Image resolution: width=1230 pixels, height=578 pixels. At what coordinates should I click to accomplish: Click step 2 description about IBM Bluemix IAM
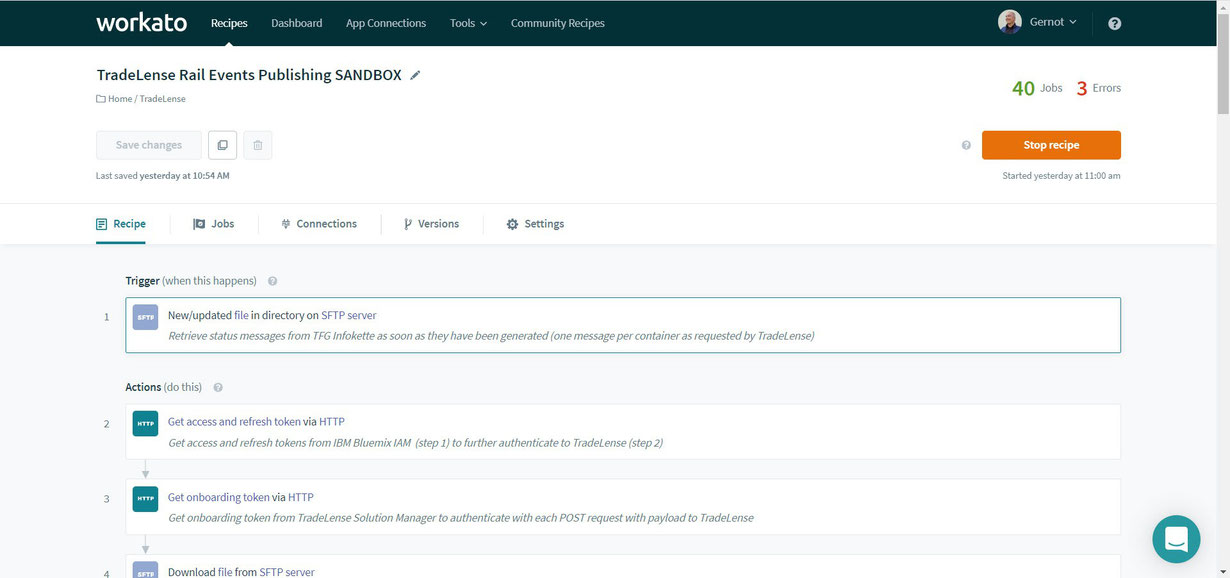pyautogui.click(x=416, y=443)
